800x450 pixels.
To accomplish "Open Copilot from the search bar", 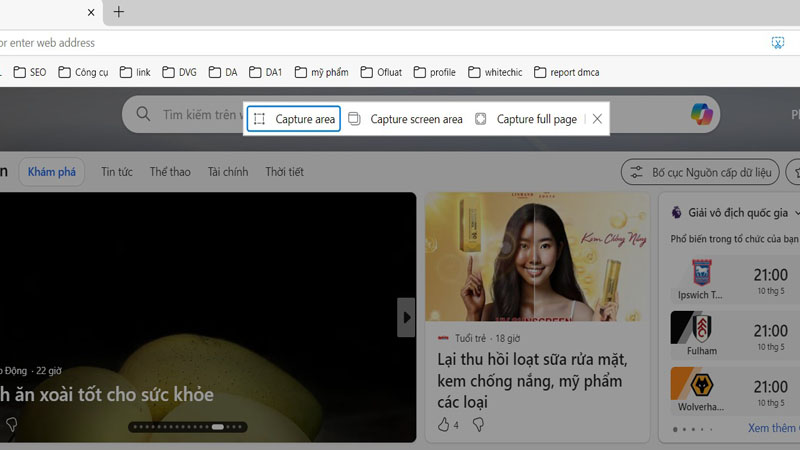I will point(702,114).
